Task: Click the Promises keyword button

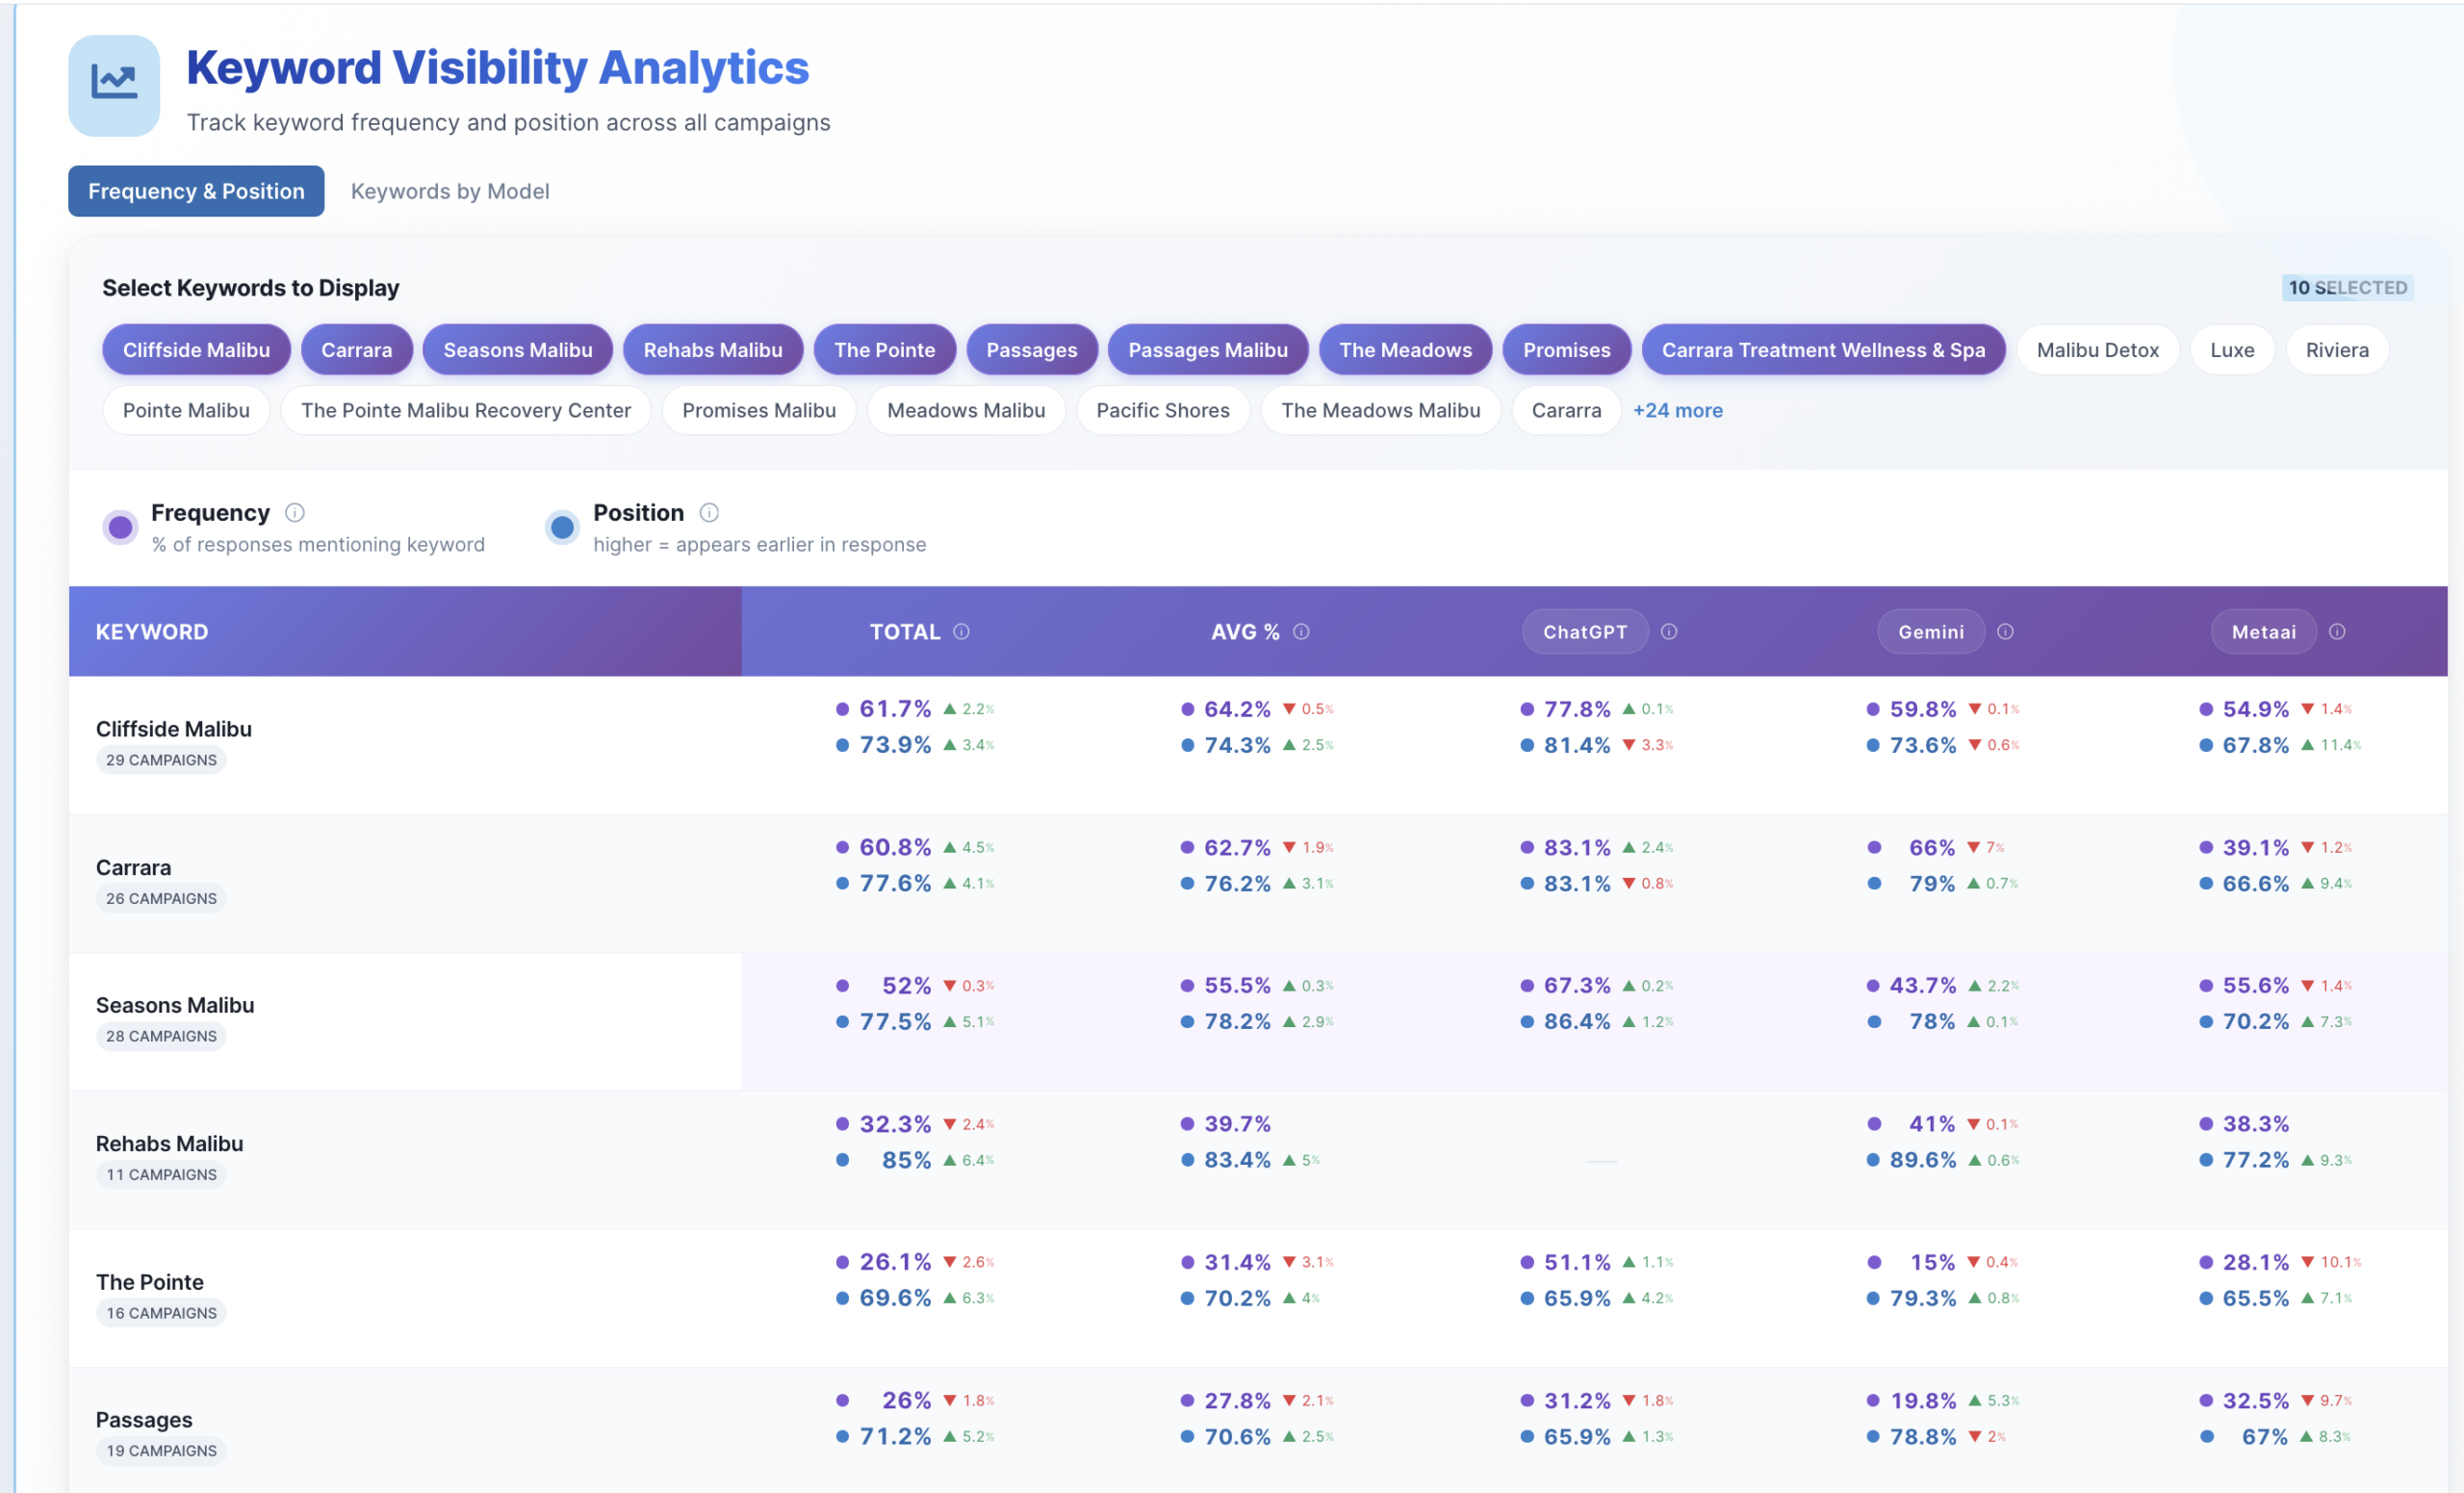Action: tap(1566, 349)
